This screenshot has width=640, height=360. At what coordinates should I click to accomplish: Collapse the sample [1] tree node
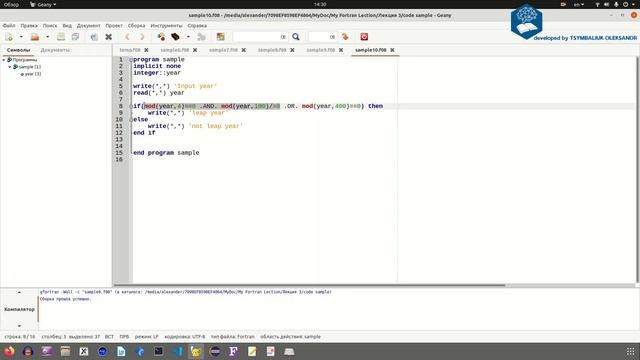point(10,67)
